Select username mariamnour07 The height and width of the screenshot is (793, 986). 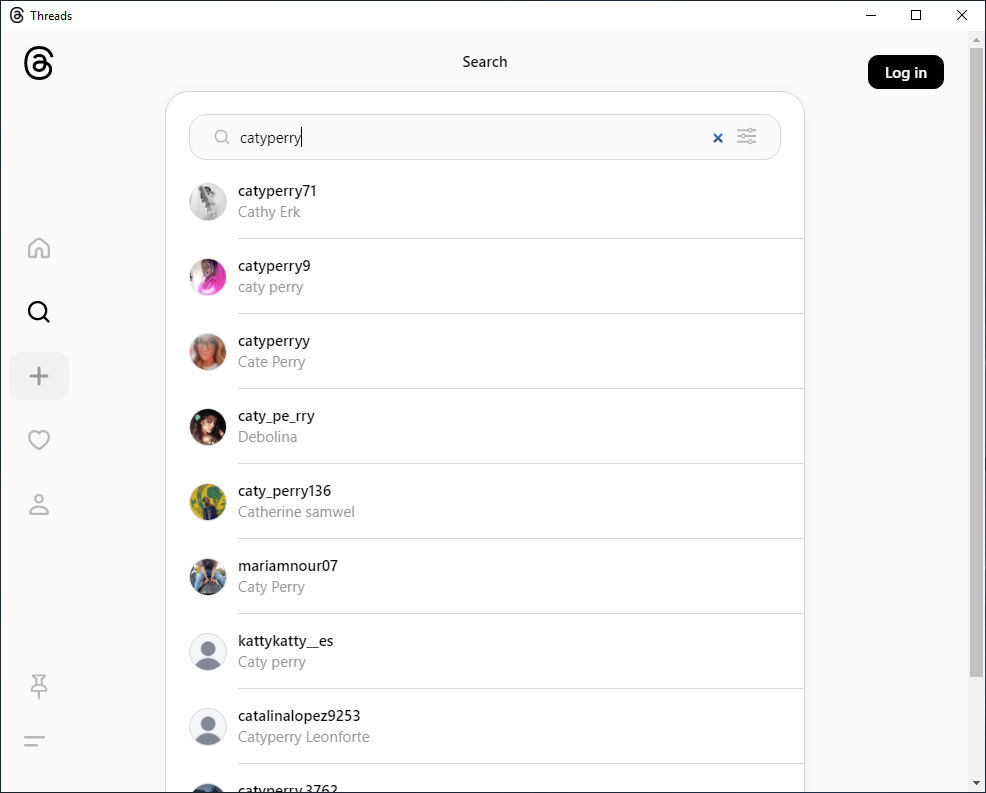pos(288,566)
